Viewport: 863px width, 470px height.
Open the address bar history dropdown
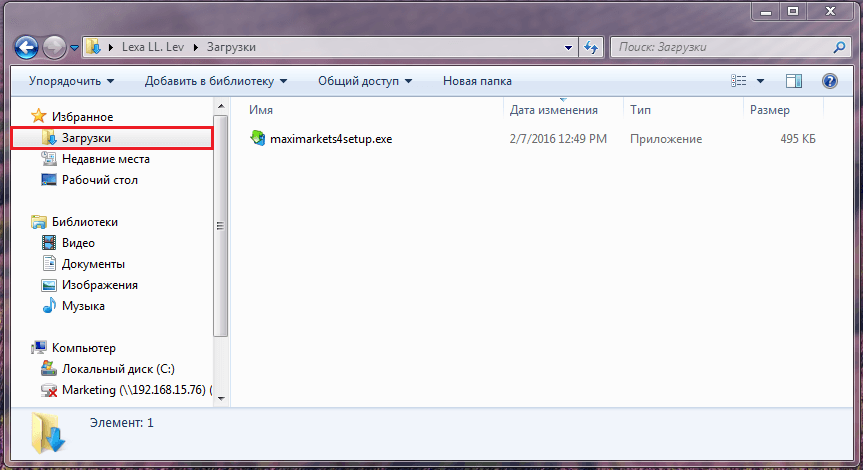(x=569, y=48)
